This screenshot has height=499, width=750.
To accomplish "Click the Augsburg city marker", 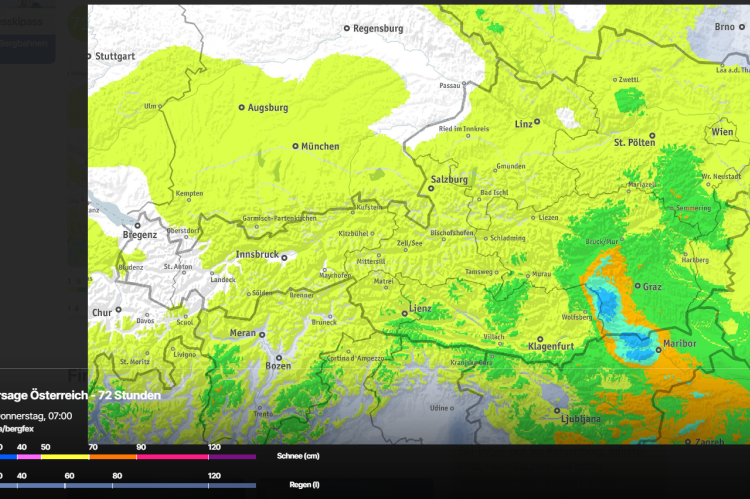I will pyautogui.click(x=241, y=107).
